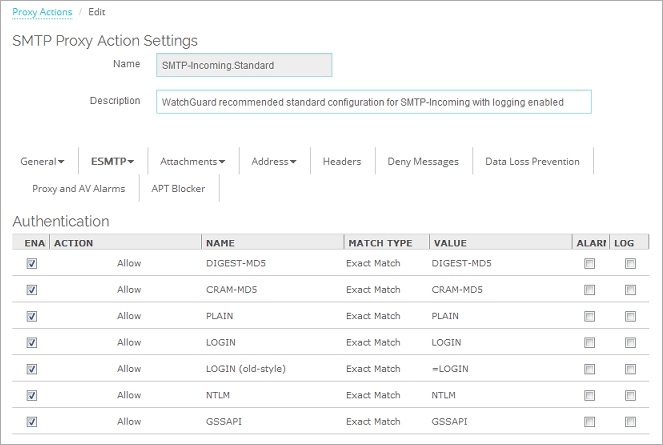Select the LOGIN (old-style) rule row
Image resolution: width=663 pixels, height=445 pixels.
[x=245, y=369]
